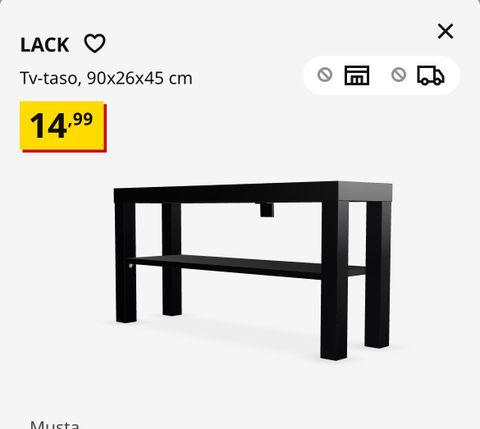This screenshot has height=429, width=480.
Task: Click the 90x26x45 cm dimensions text
Action: [140, 78]
